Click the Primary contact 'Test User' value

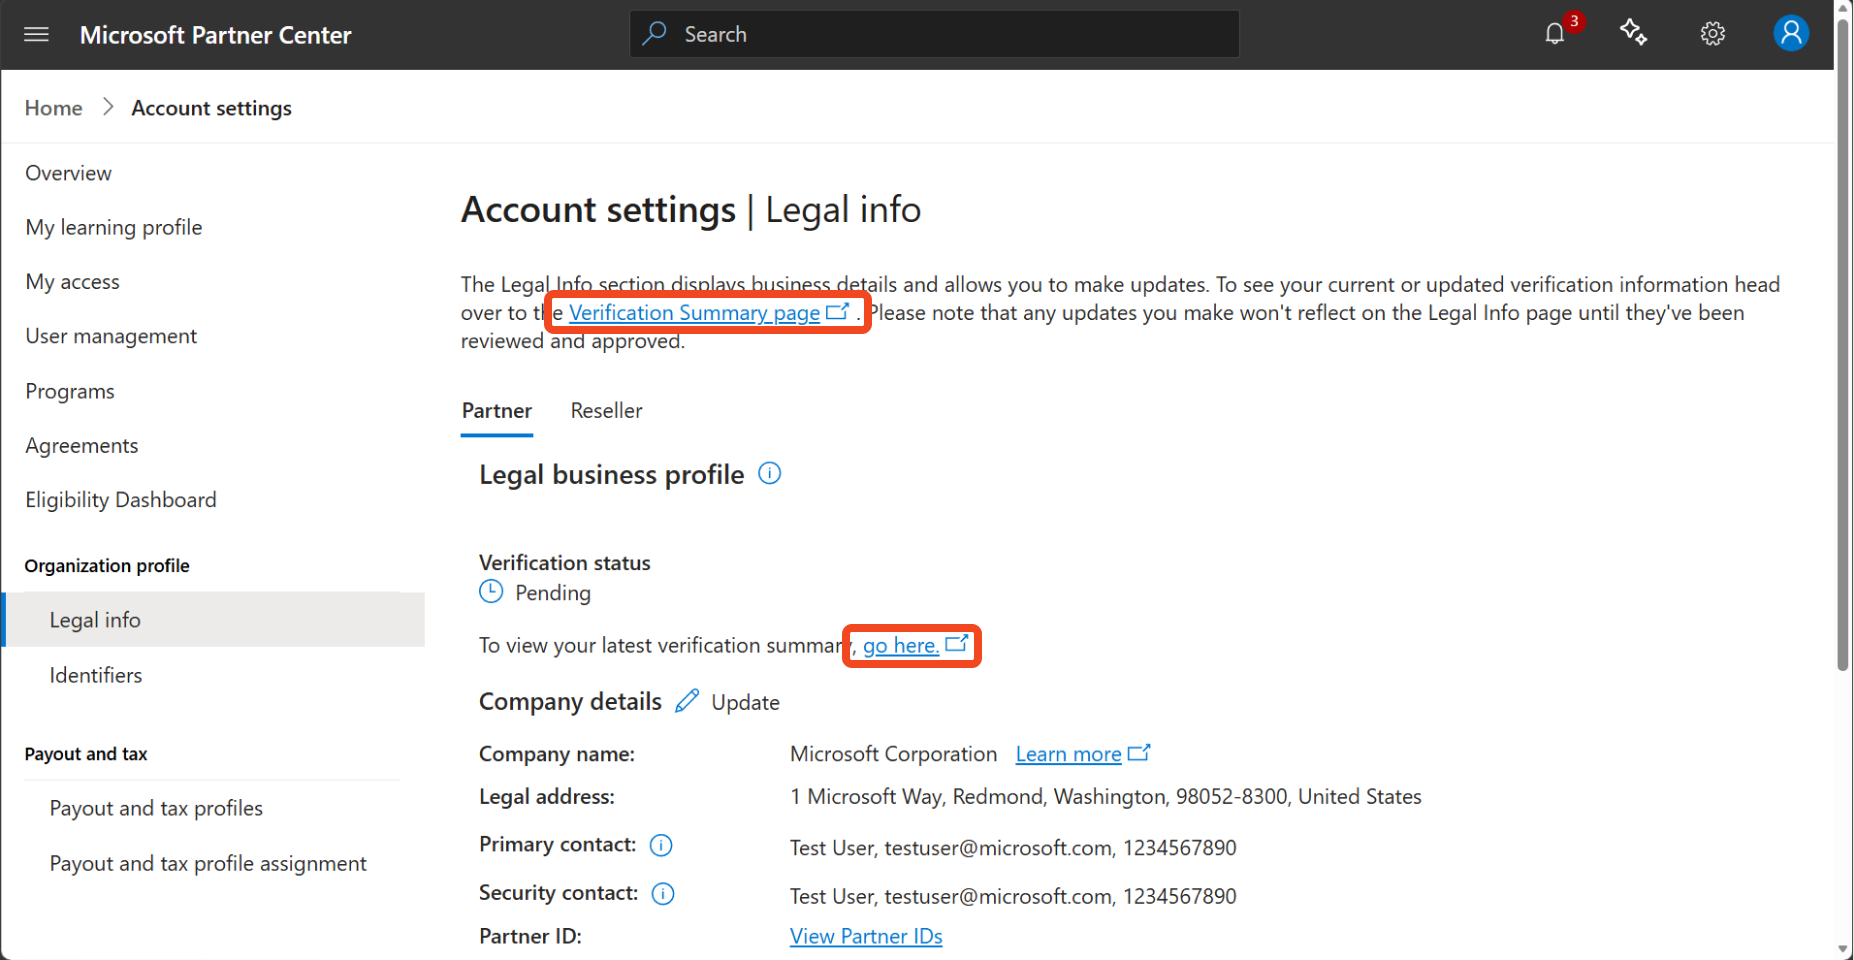pyautogui.click(x=1013, y=848)
